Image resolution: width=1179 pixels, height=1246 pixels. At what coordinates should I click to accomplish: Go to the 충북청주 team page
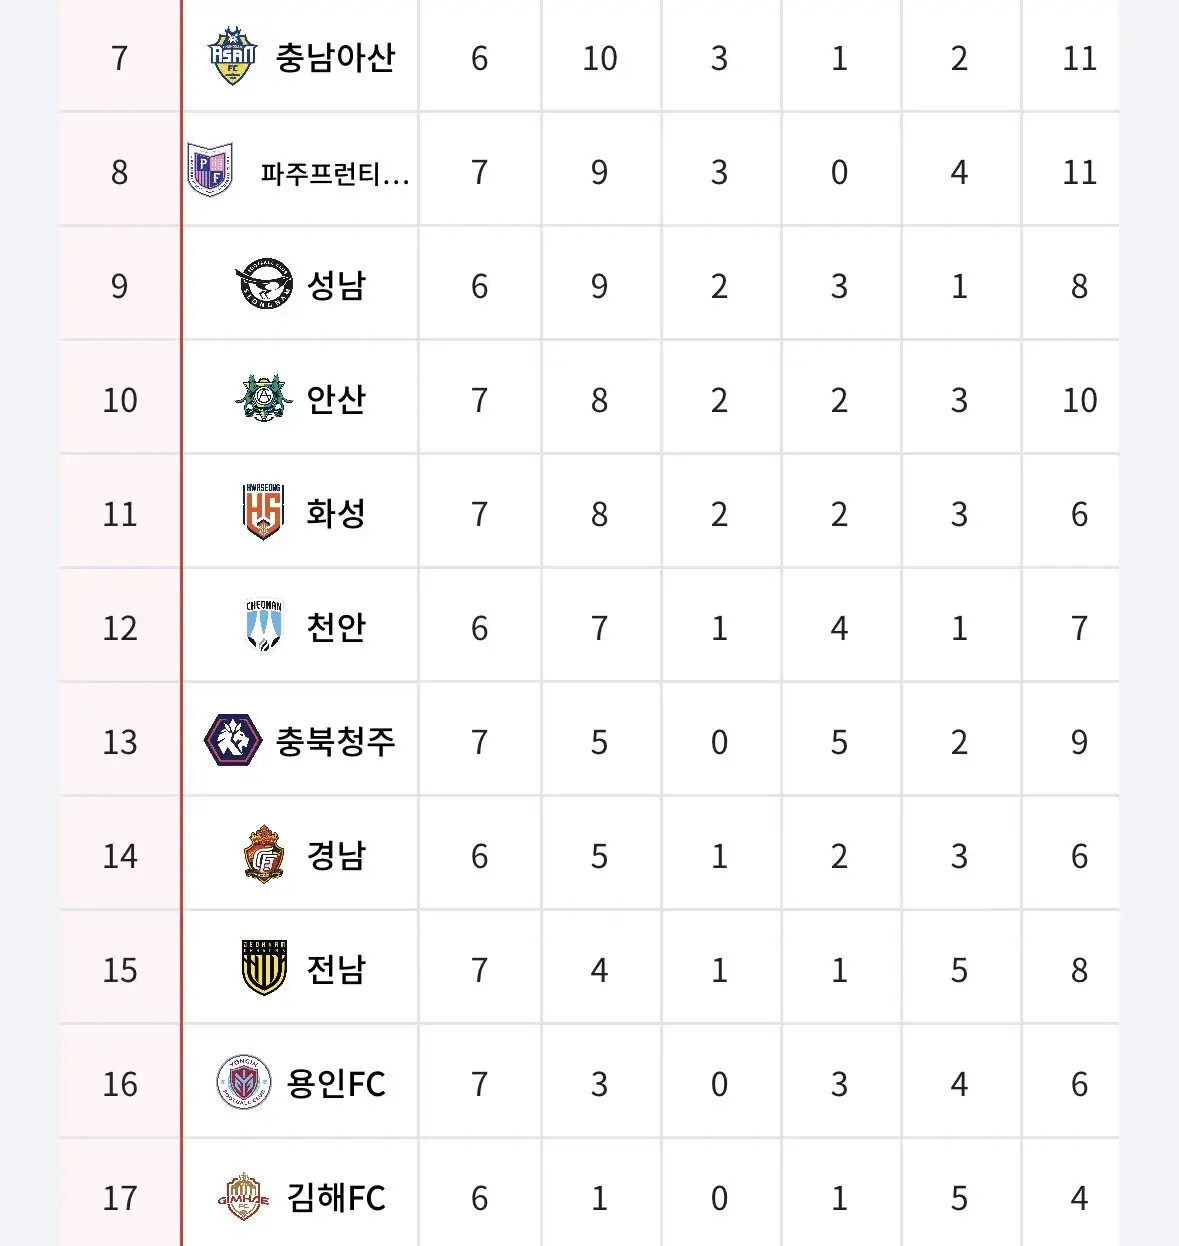coord(335,741)
